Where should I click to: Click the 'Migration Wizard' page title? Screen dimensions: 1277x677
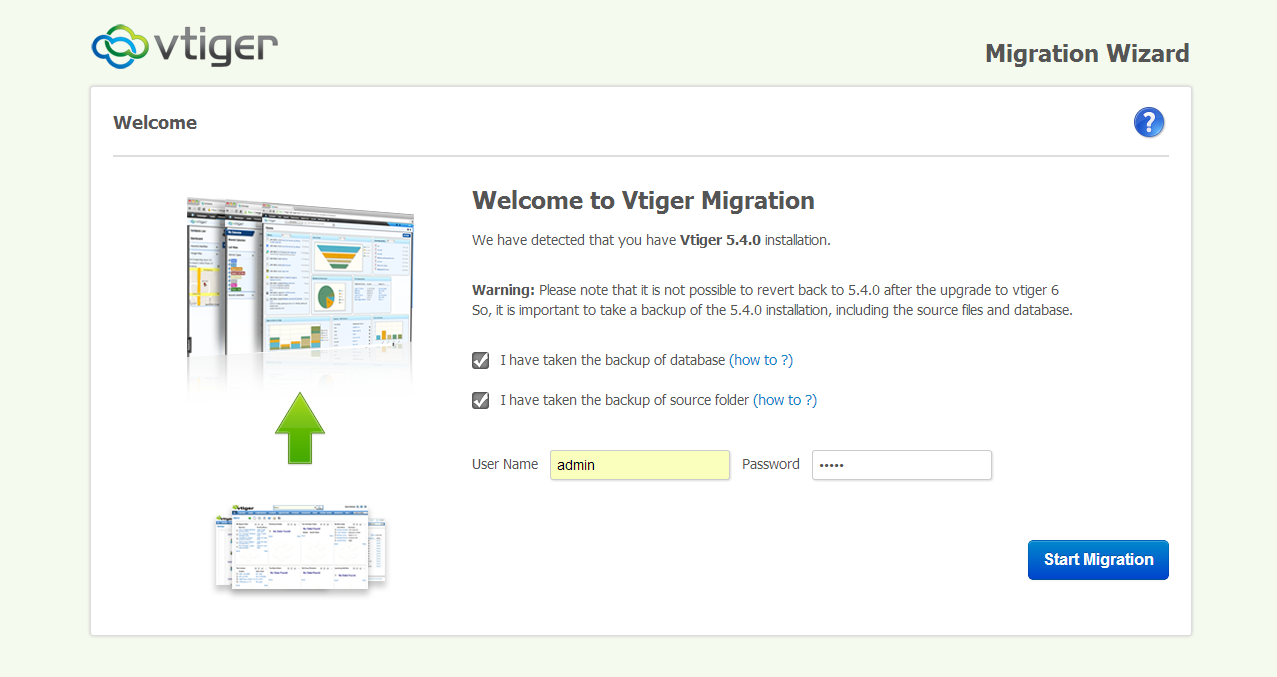tap(1087, 54)
